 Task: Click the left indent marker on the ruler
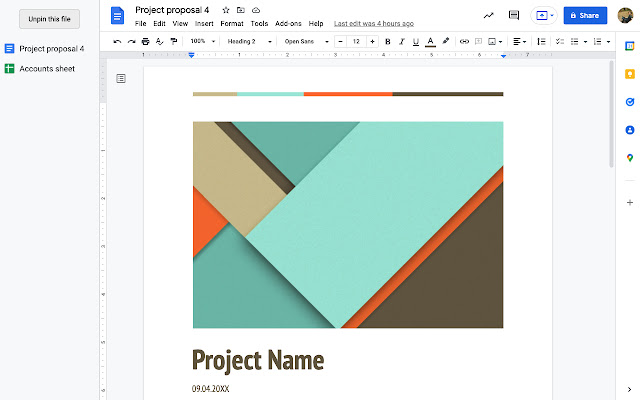[x=191, y=55]
